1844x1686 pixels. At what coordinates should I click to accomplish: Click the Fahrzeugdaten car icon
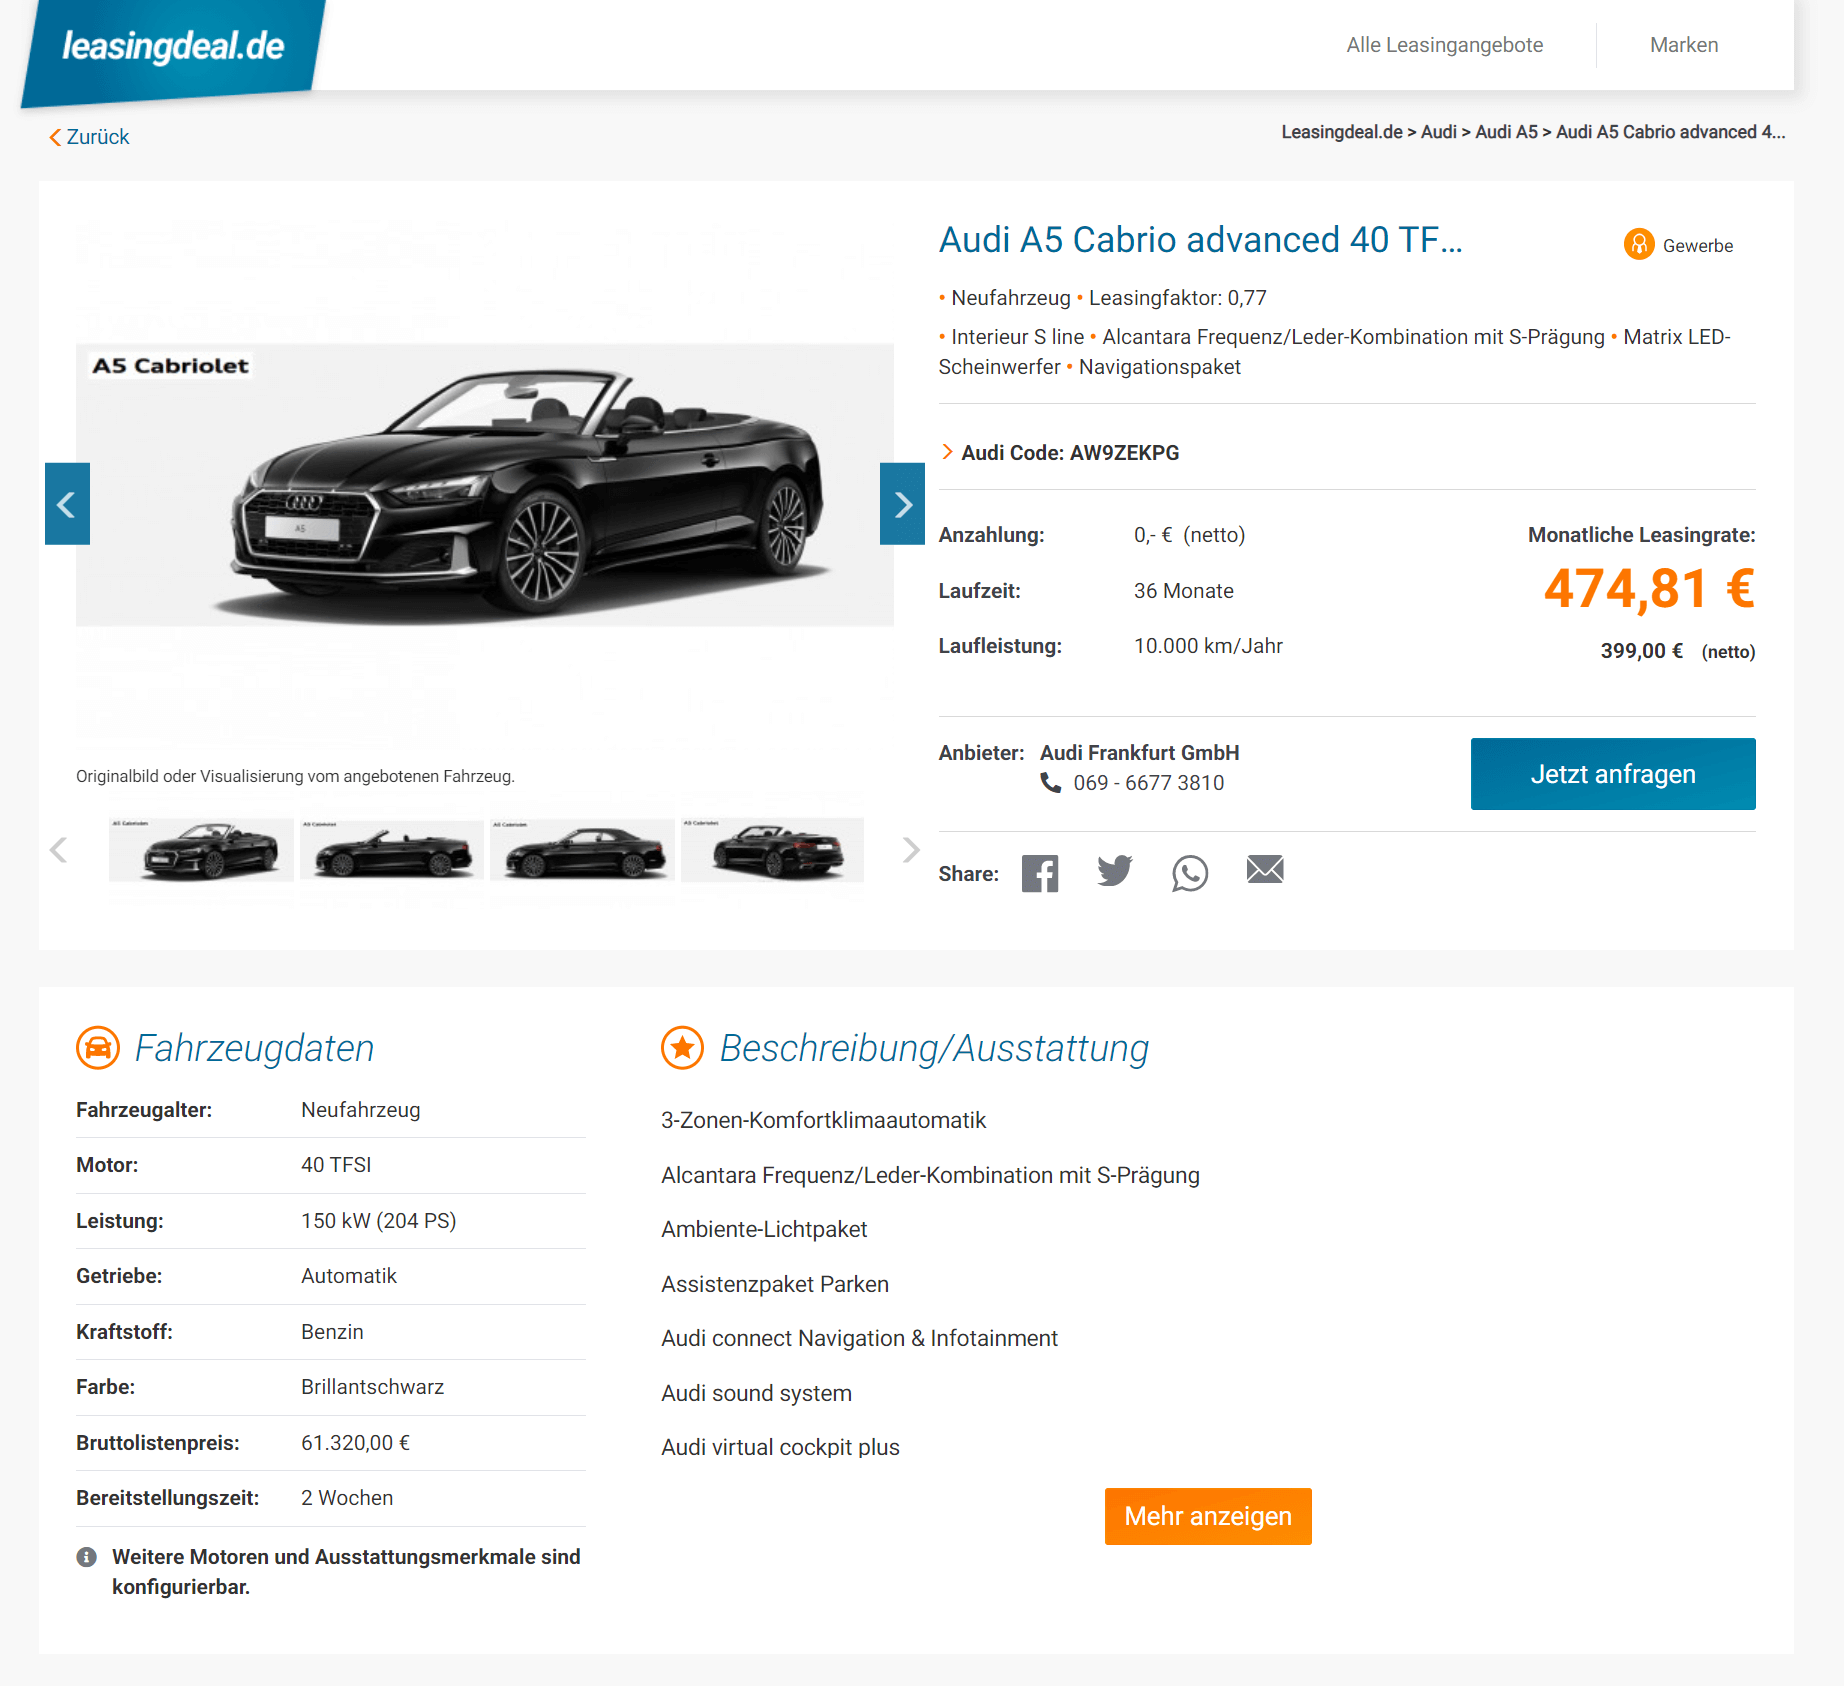click(98, 1048)
